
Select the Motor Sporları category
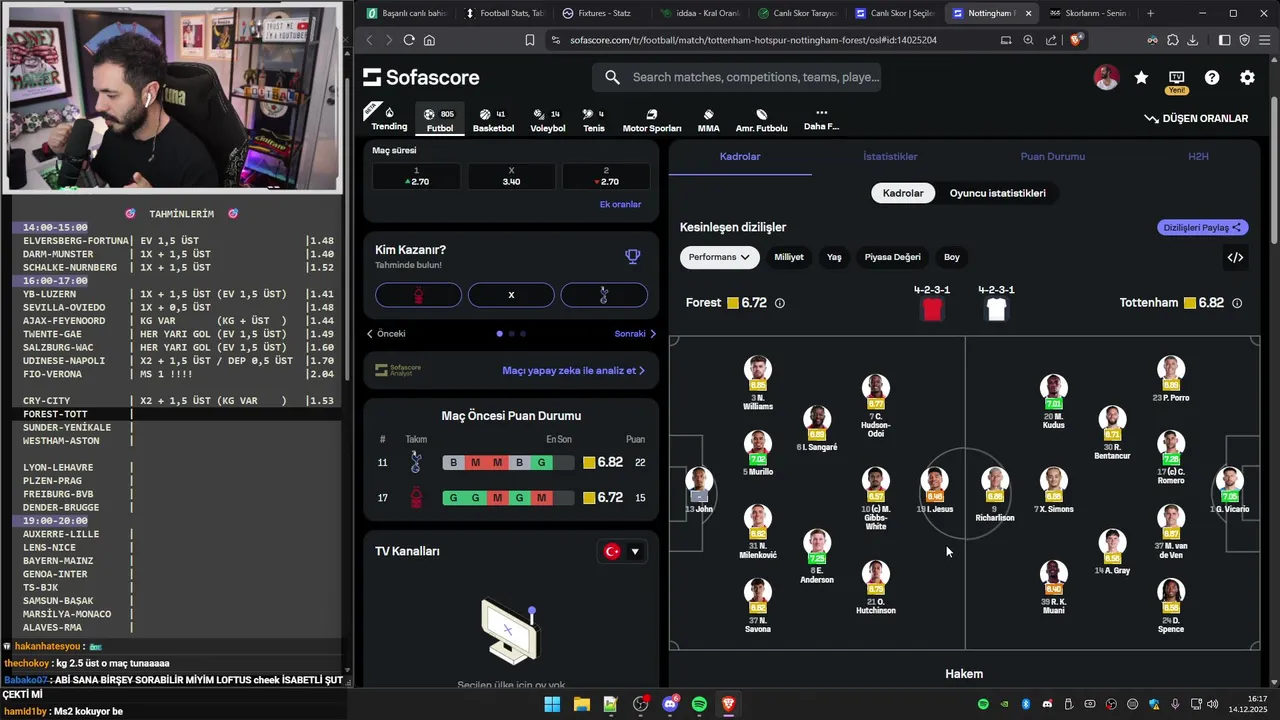[x=652, y=120]
